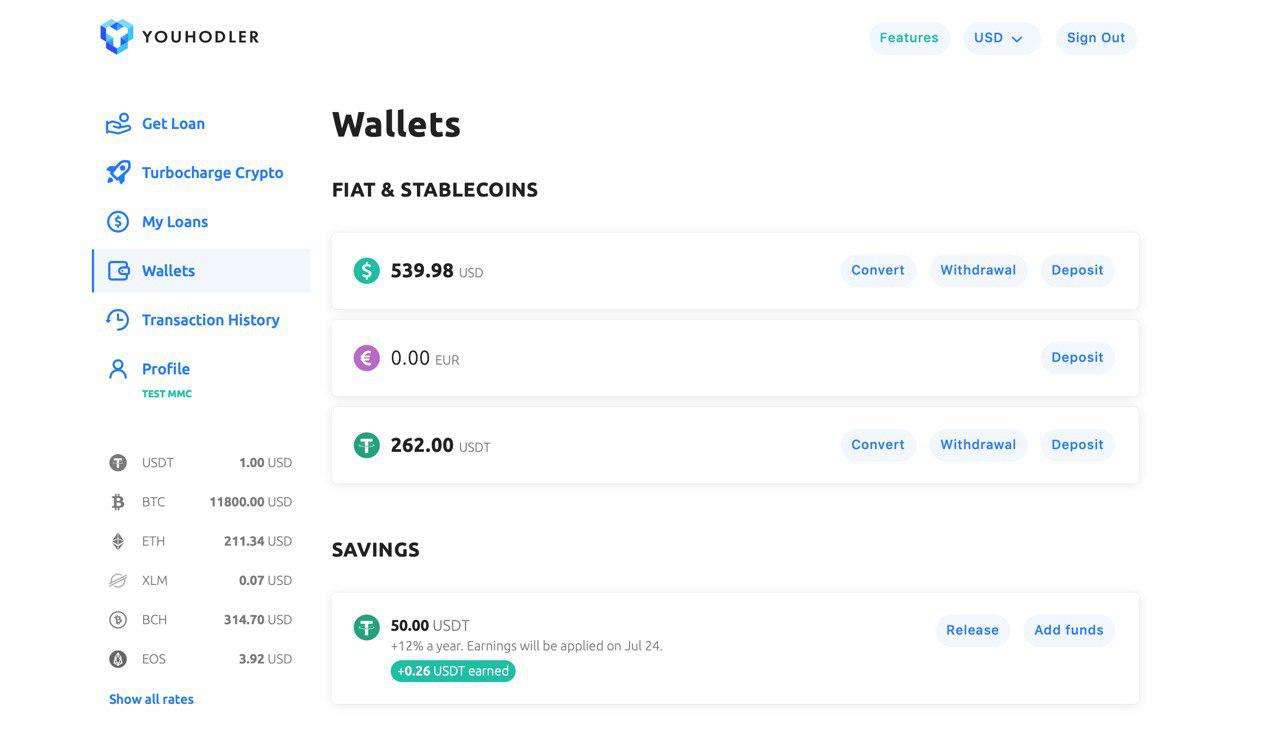Select the Tether icon in Savings row

pyautogui.click(x=367, y=628)
